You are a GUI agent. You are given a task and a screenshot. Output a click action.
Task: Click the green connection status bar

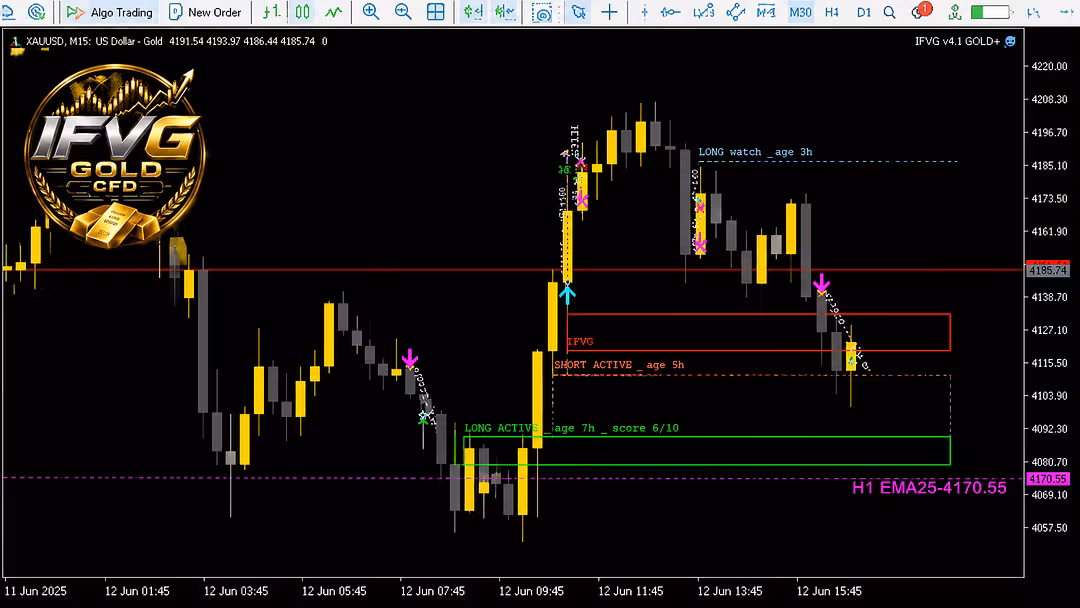[991, 12]
